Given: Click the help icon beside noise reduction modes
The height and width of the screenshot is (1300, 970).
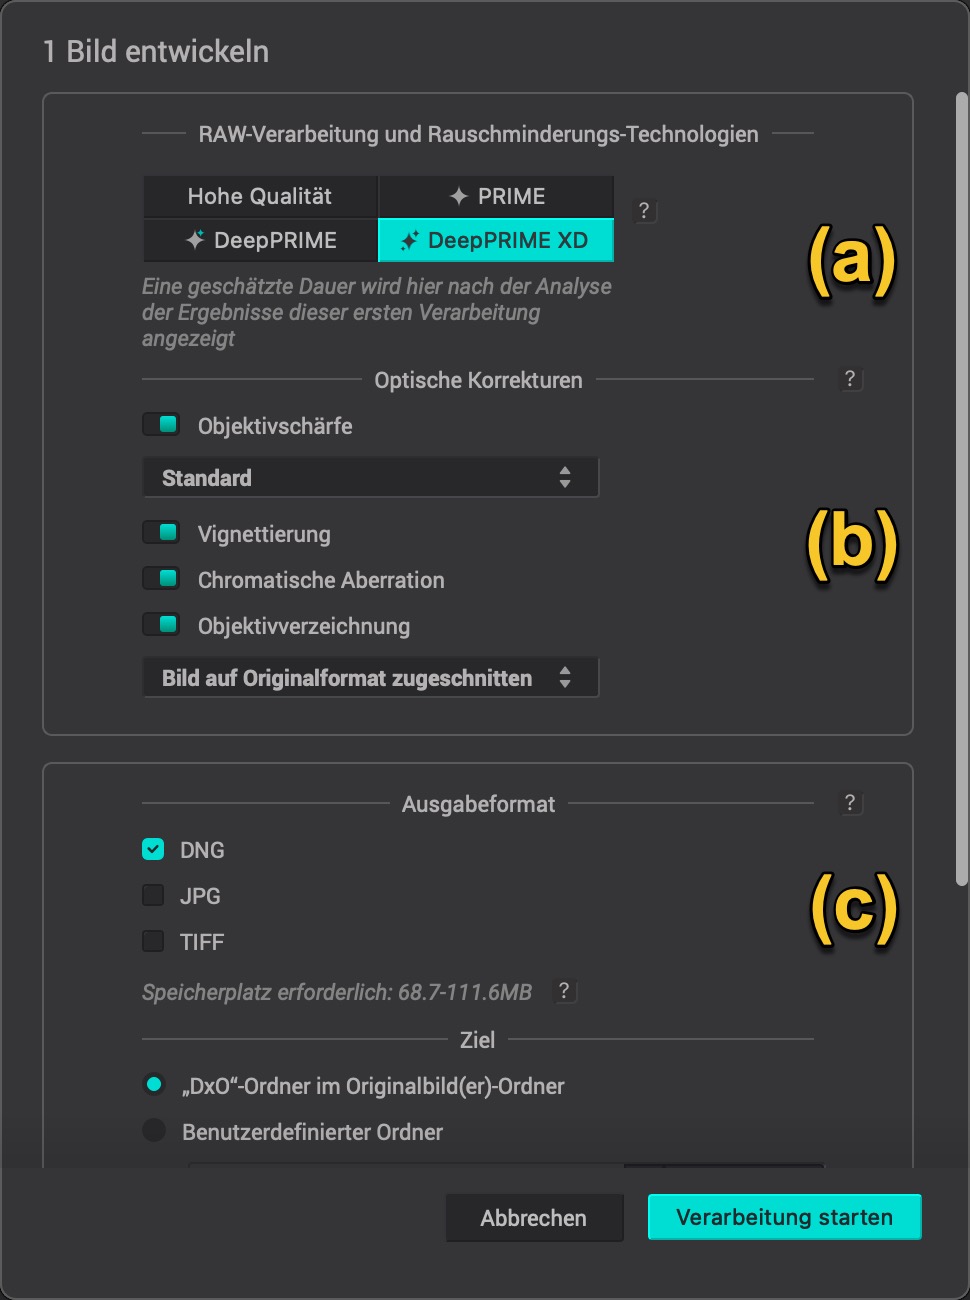Looking at the screenshot, I should [644, 210].
